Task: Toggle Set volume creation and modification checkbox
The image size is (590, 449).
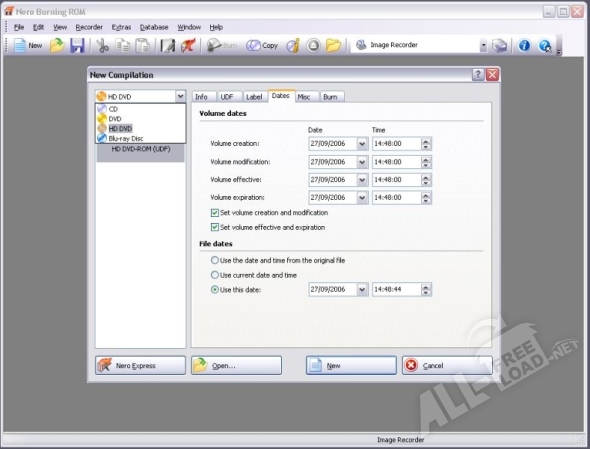Action: pyautogui.click(x=214, y=213)
